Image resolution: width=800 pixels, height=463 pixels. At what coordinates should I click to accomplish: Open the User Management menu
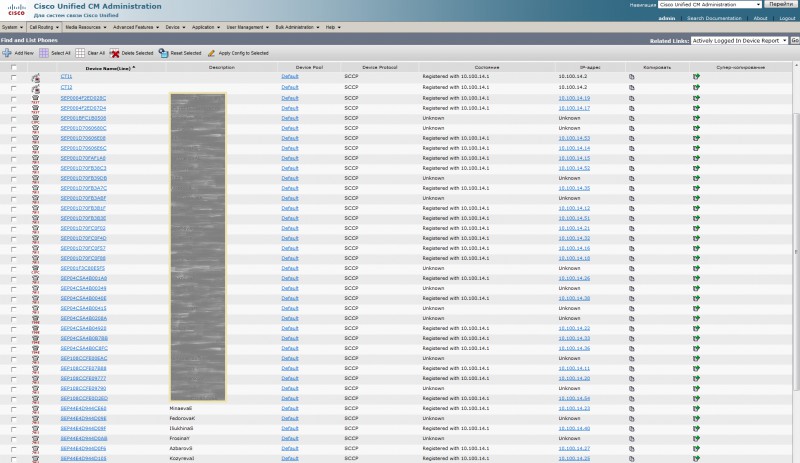(247, 27)
